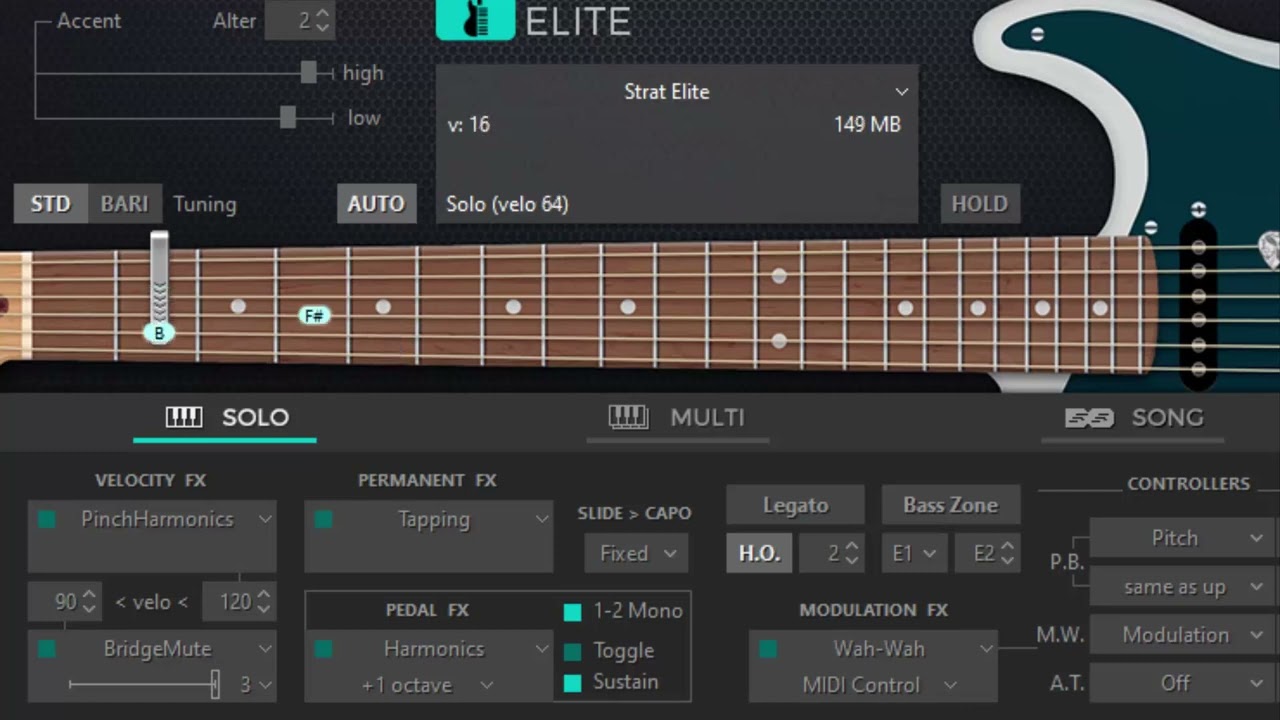Toggle the Sustain checkbox
Screen dimensions: 1280x720
(572, 684)
